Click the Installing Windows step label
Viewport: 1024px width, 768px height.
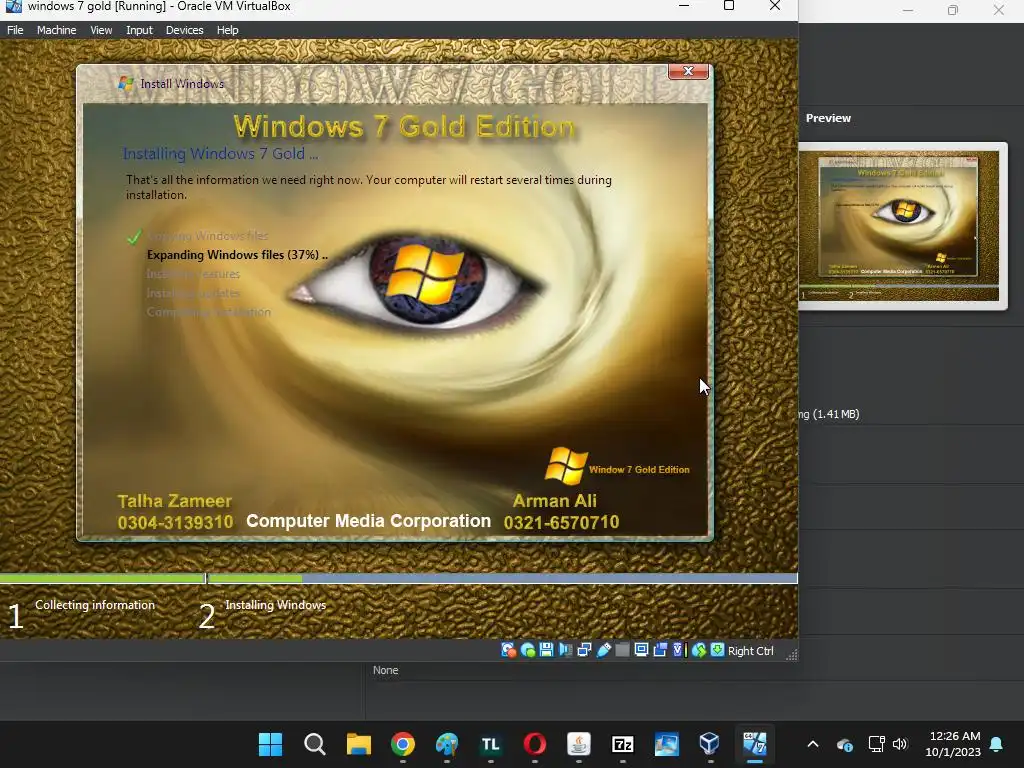coord(275,605)
